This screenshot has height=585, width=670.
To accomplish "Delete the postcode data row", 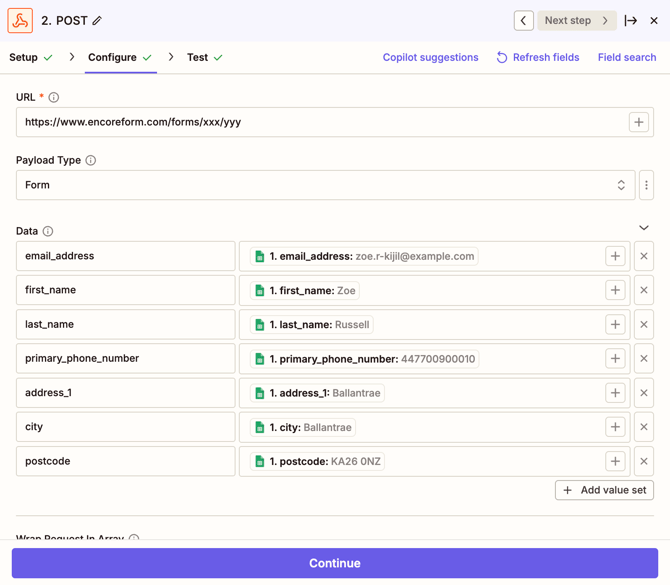I will pyautogui.click(x=644, y=461).
